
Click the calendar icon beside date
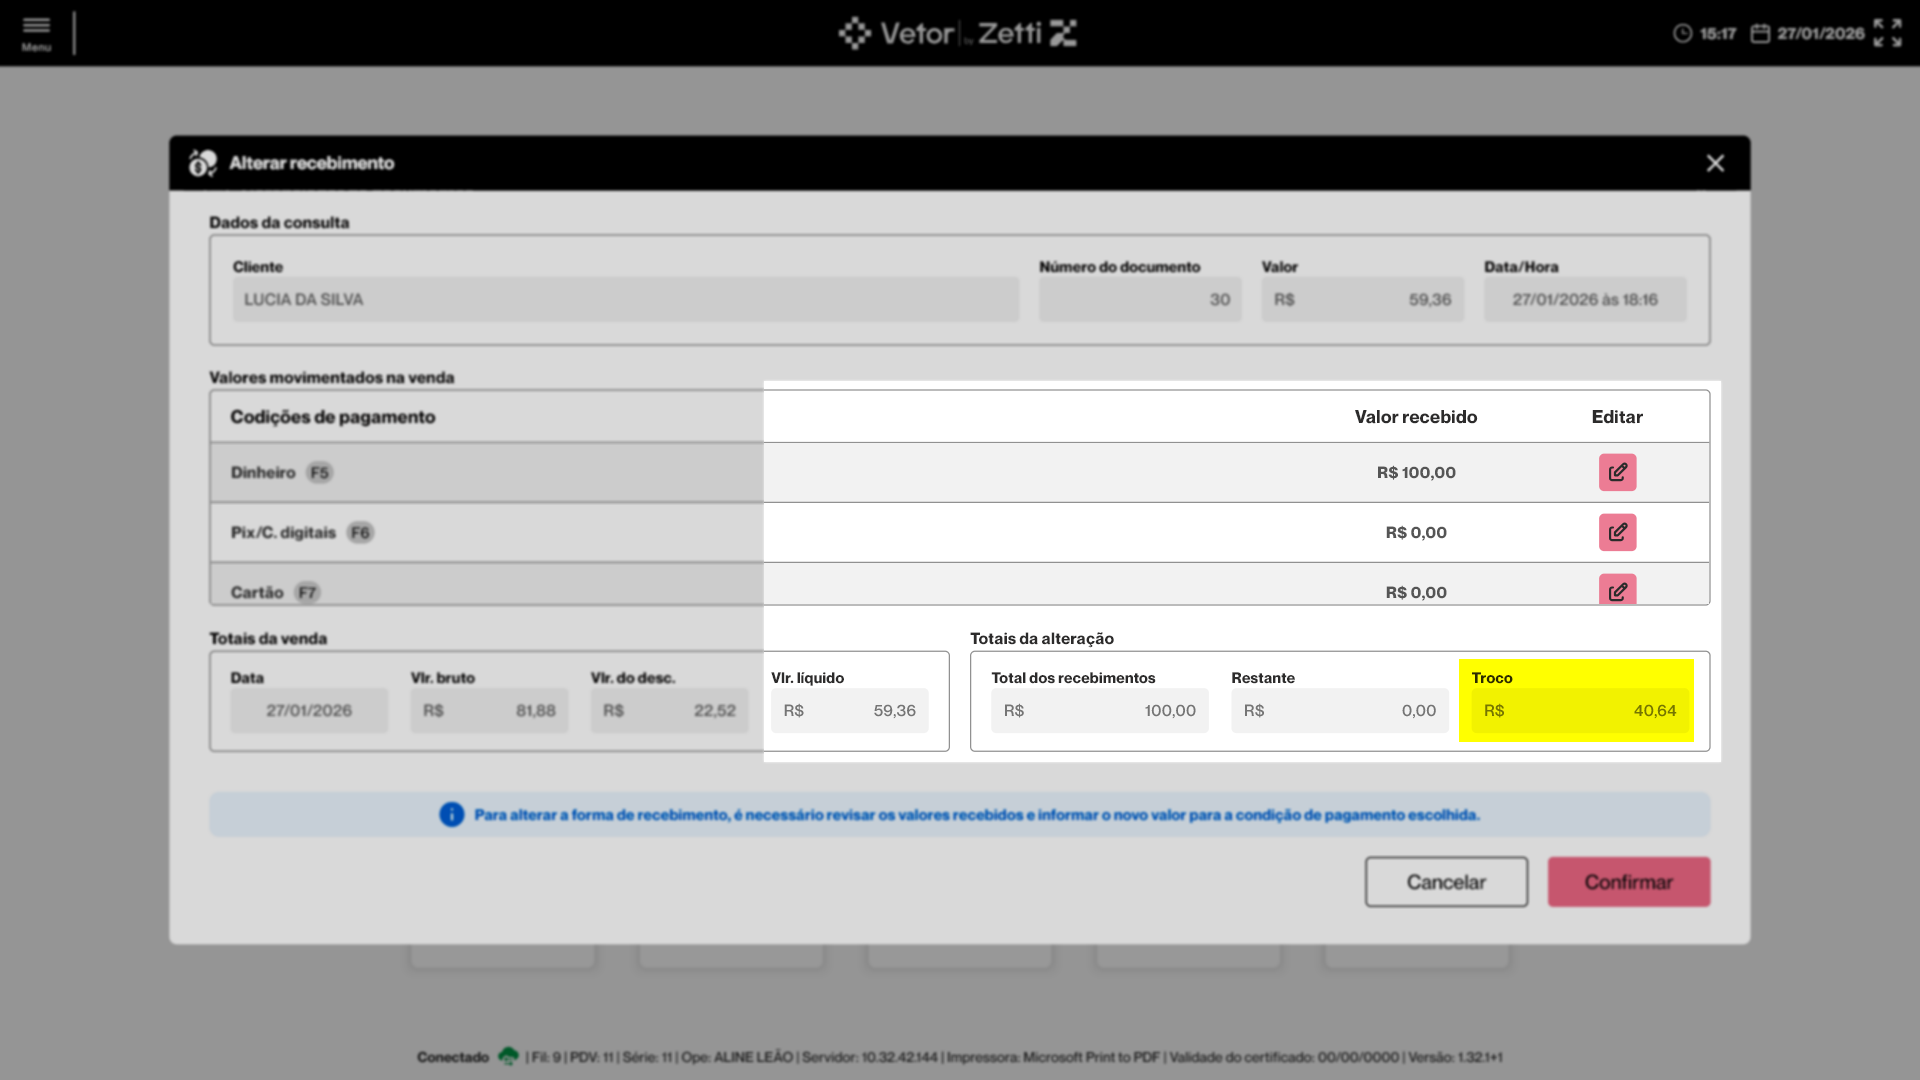[1760, 34]
